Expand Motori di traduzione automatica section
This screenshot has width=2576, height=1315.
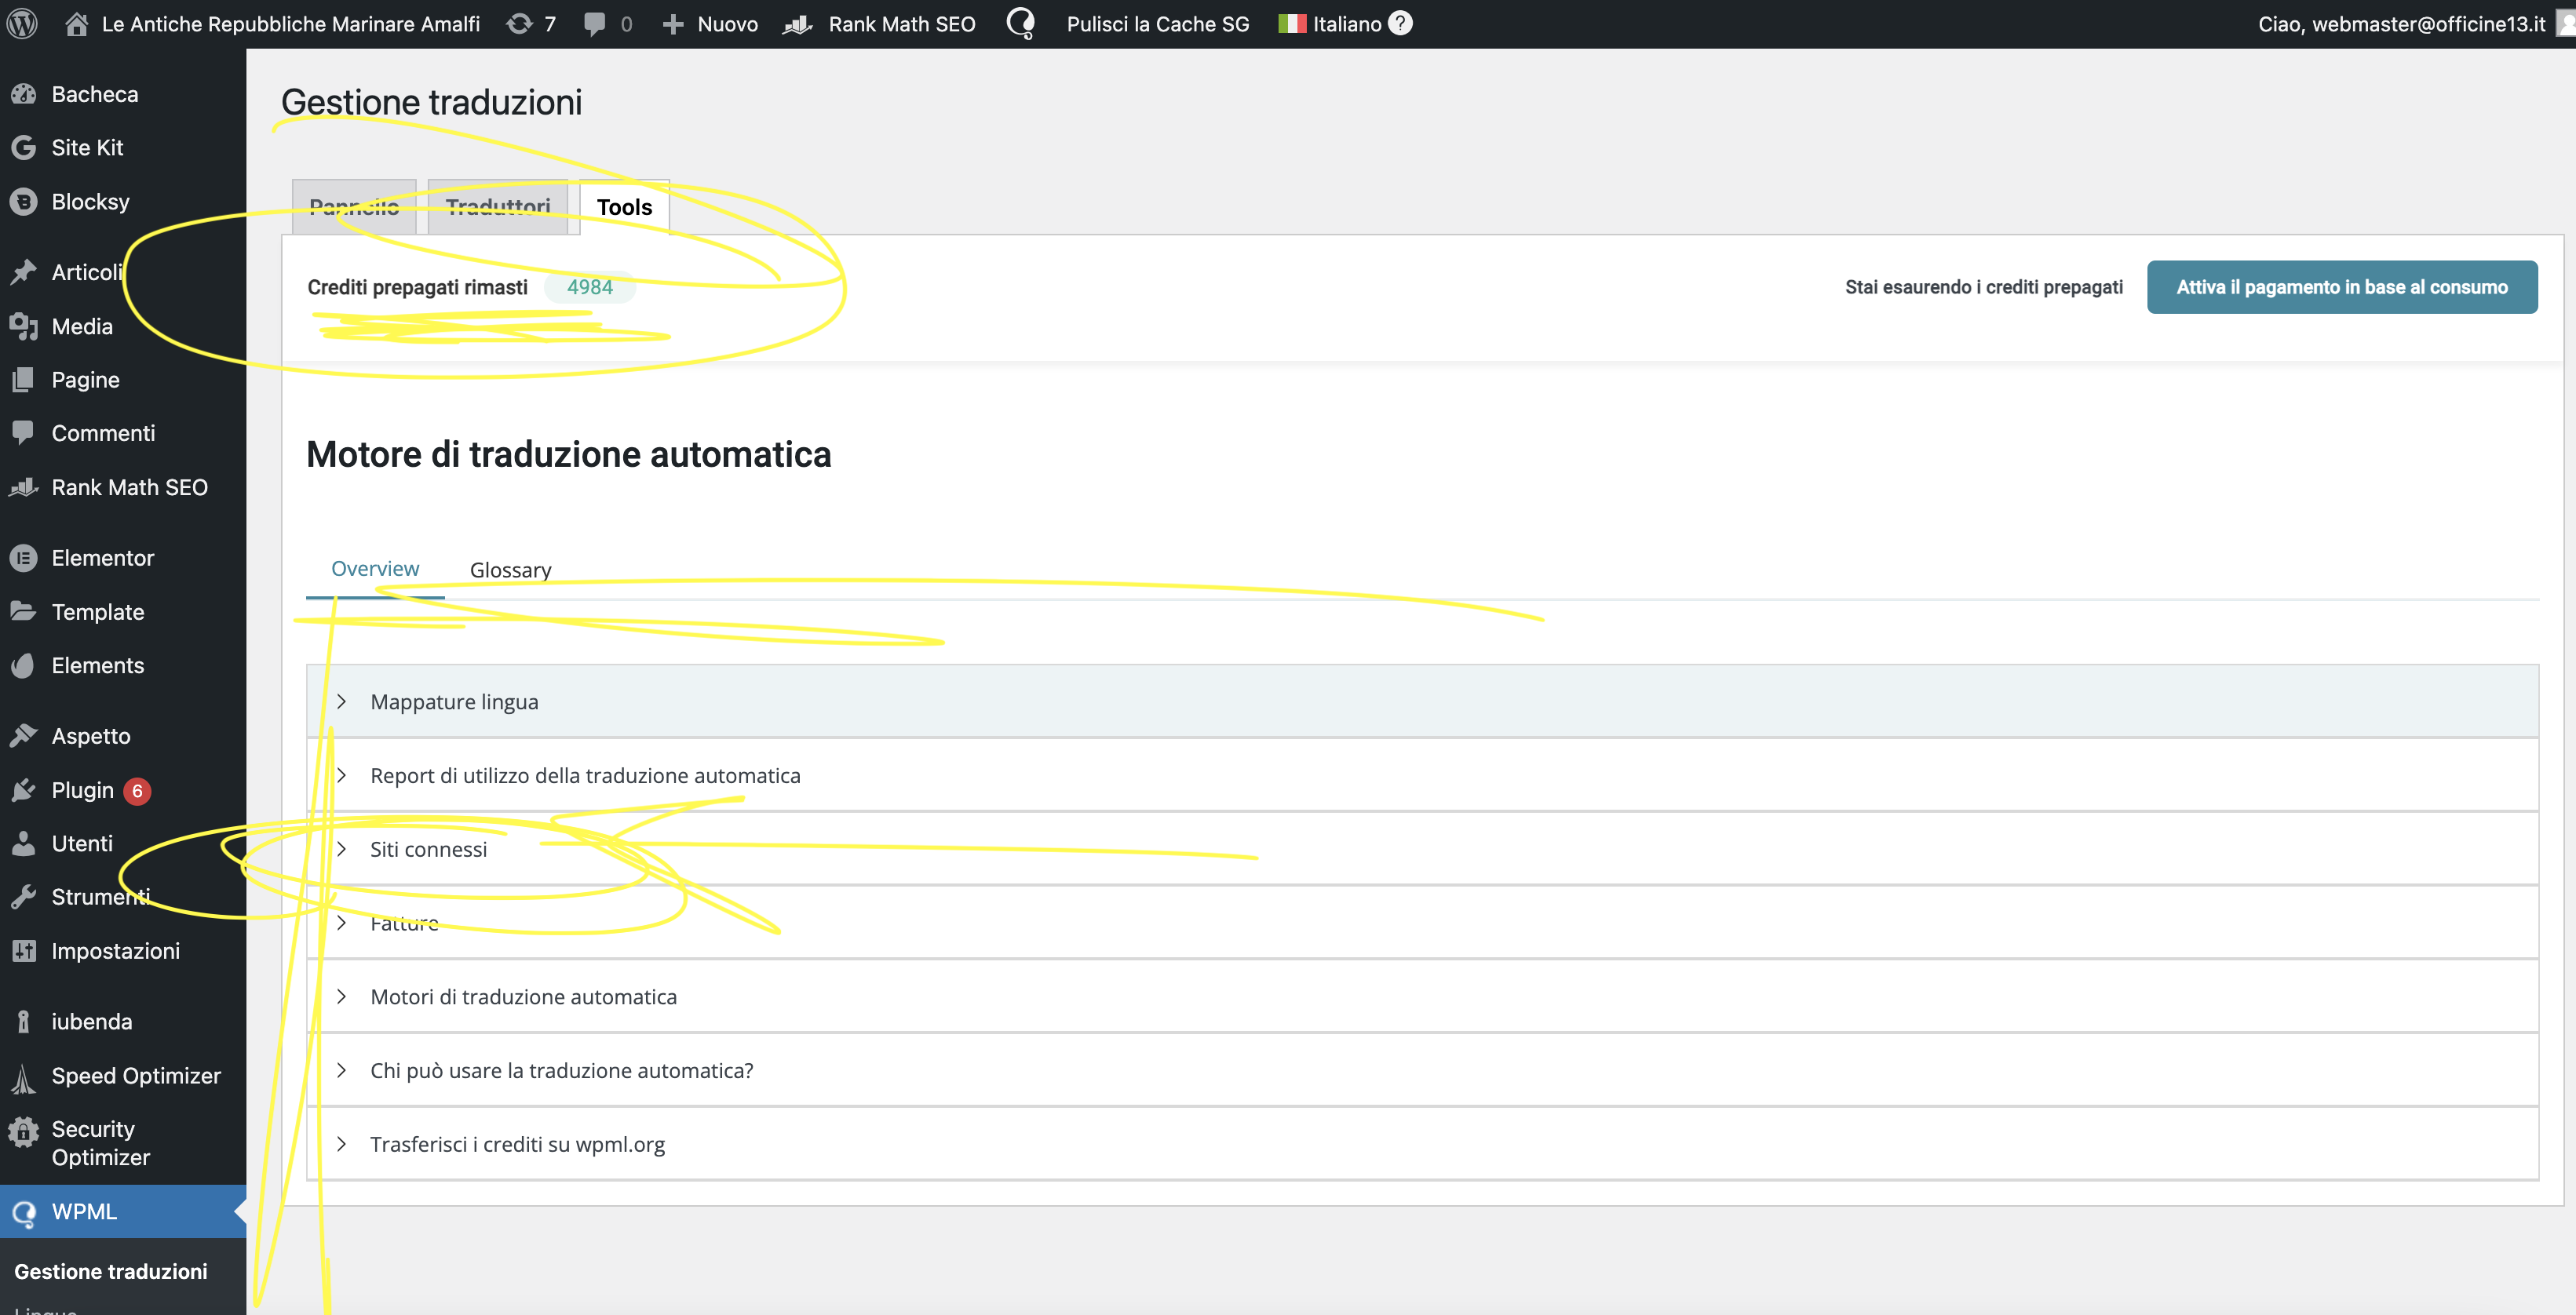[1422, 996]
